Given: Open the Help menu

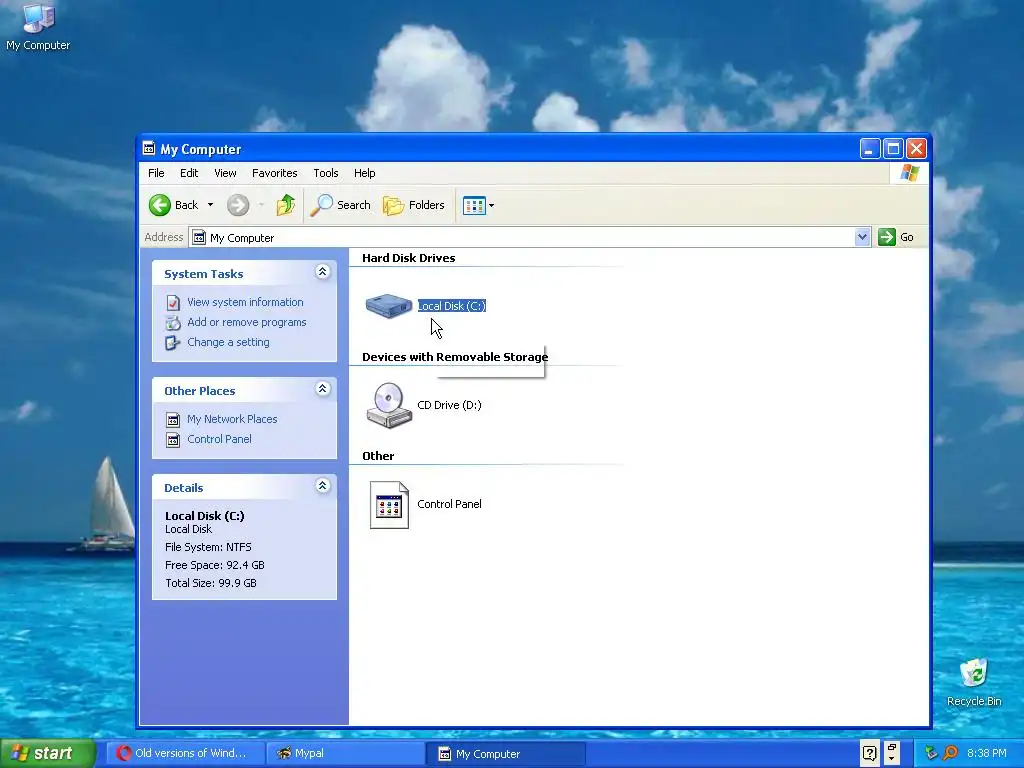Looking at the screenshot, I should point(364,173).
